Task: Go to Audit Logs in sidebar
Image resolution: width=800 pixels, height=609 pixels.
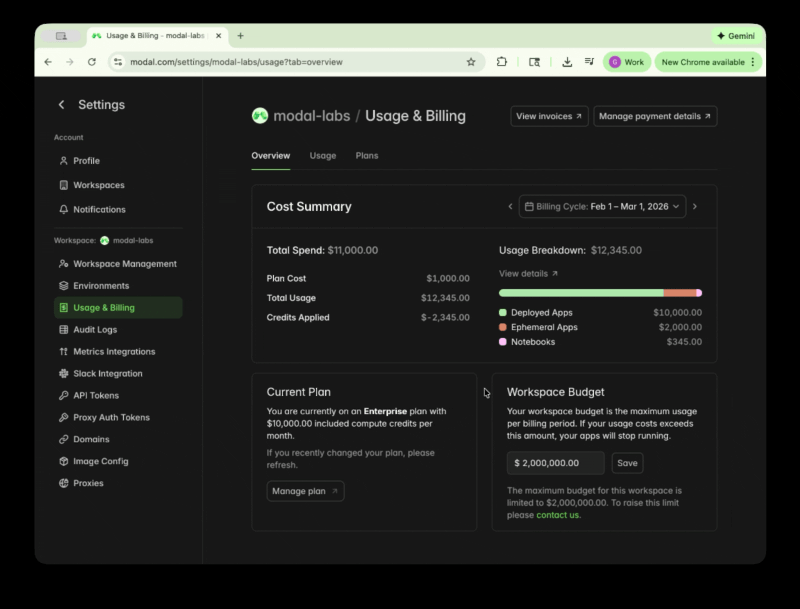Action: pos(94,330)
